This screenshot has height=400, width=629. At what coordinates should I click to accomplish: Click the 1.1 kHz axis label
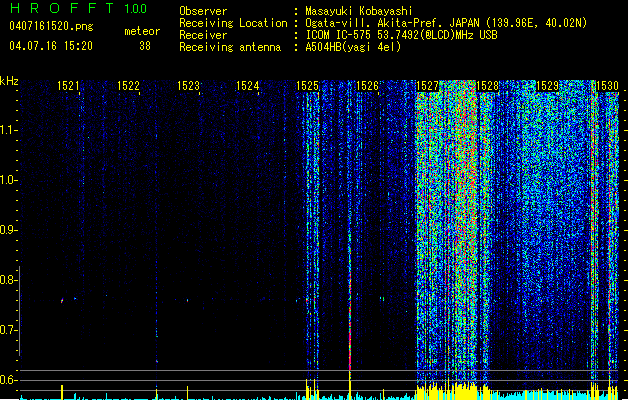8,130
